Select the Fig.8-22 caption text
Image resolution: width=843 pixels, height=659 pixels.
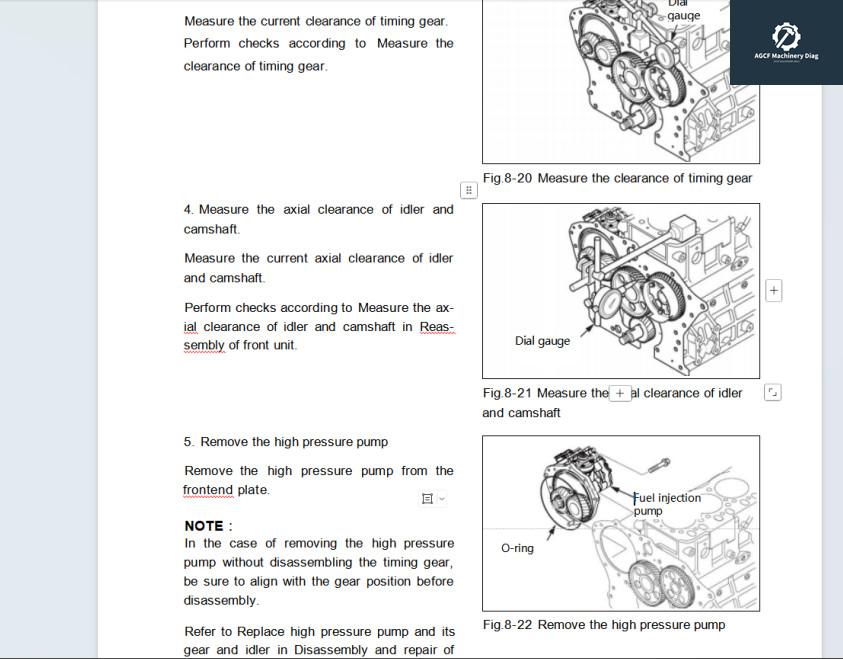(603, 624)
